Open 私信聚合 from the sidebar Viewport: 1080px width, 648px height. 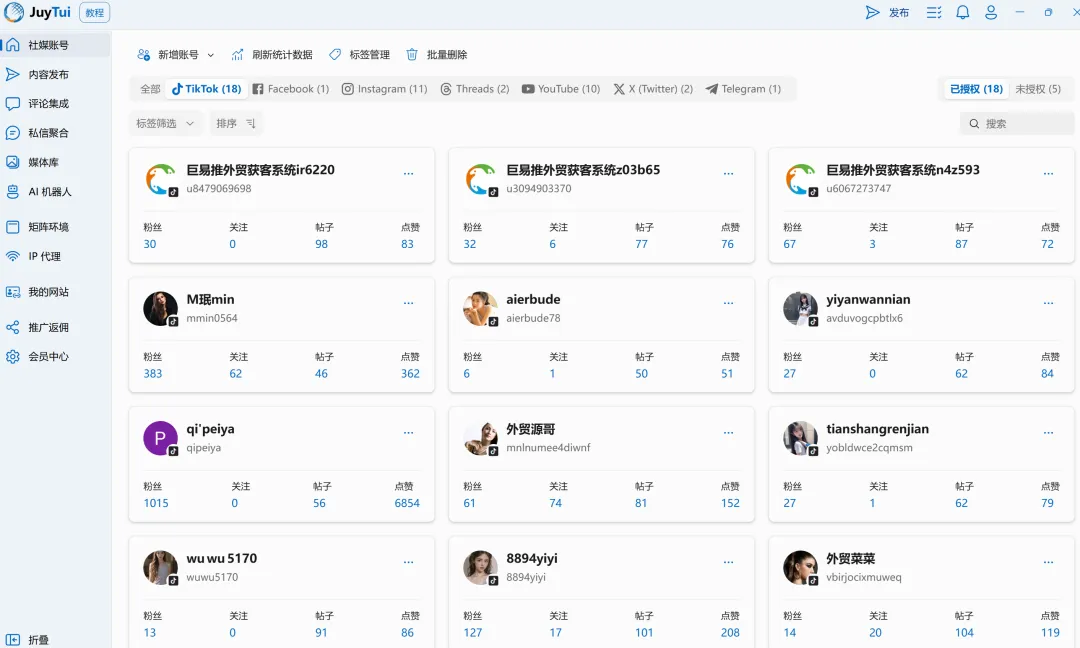tap(49, 131)
